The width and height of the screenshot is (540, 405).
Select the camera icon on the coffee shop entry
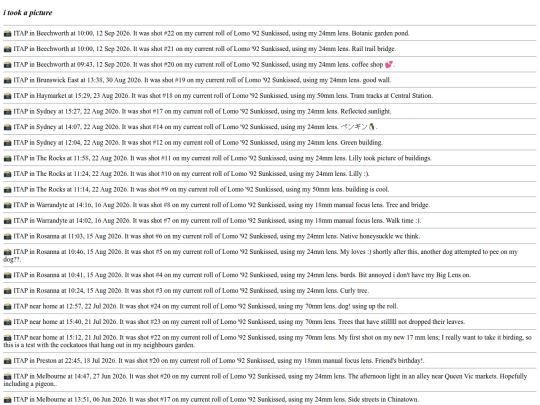click(x=7, y=65)
